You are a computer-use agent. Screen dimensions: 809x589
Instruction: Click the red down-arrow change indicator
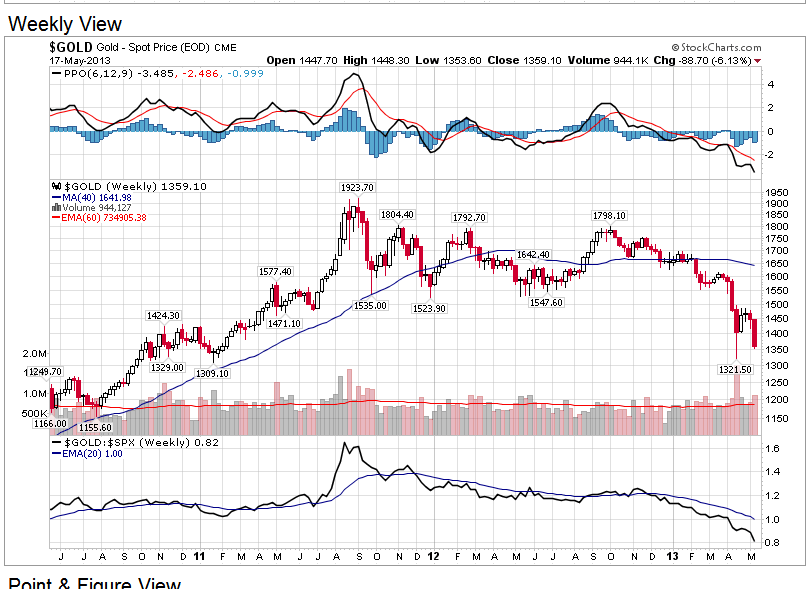tap(757, 61)
